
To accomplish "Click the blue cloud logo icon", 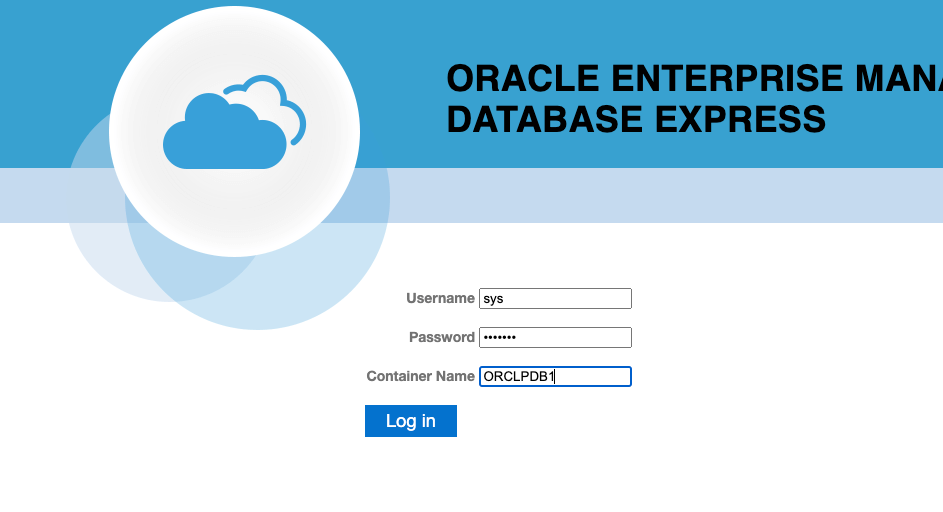I will pos(235,122).
